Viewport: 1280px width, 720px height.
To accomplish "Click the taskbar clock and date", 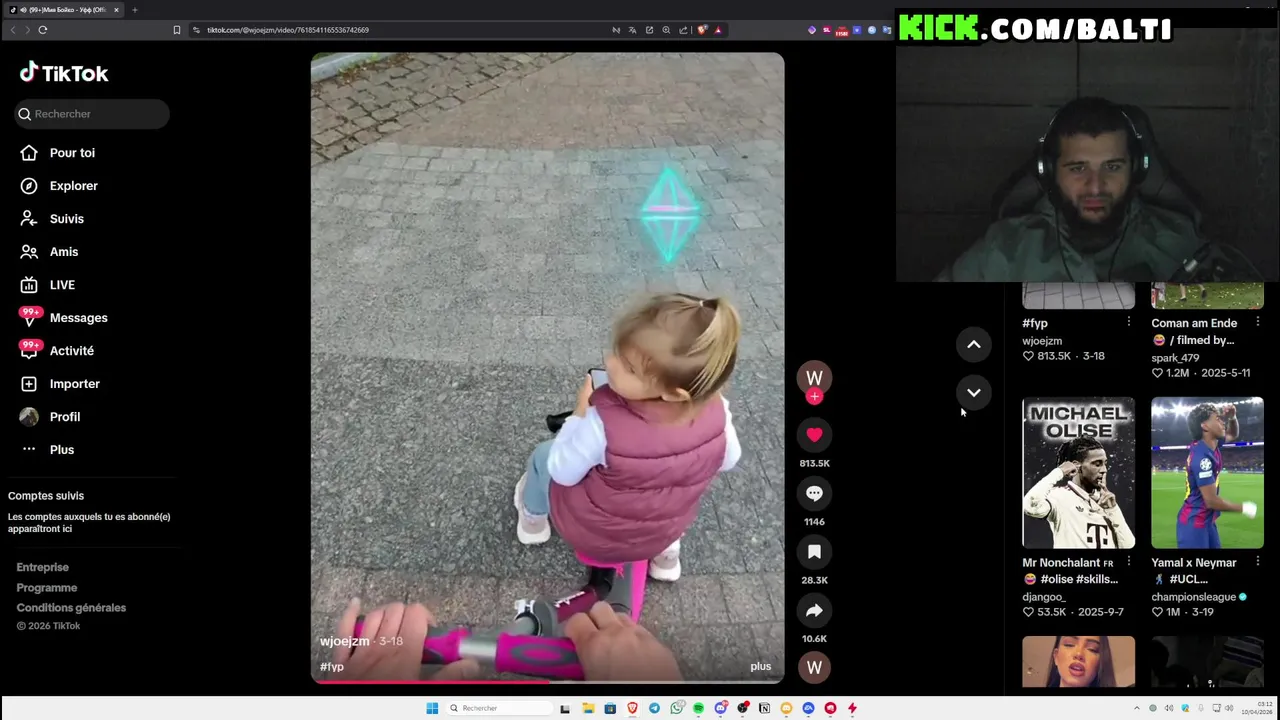I will 1257,708.
